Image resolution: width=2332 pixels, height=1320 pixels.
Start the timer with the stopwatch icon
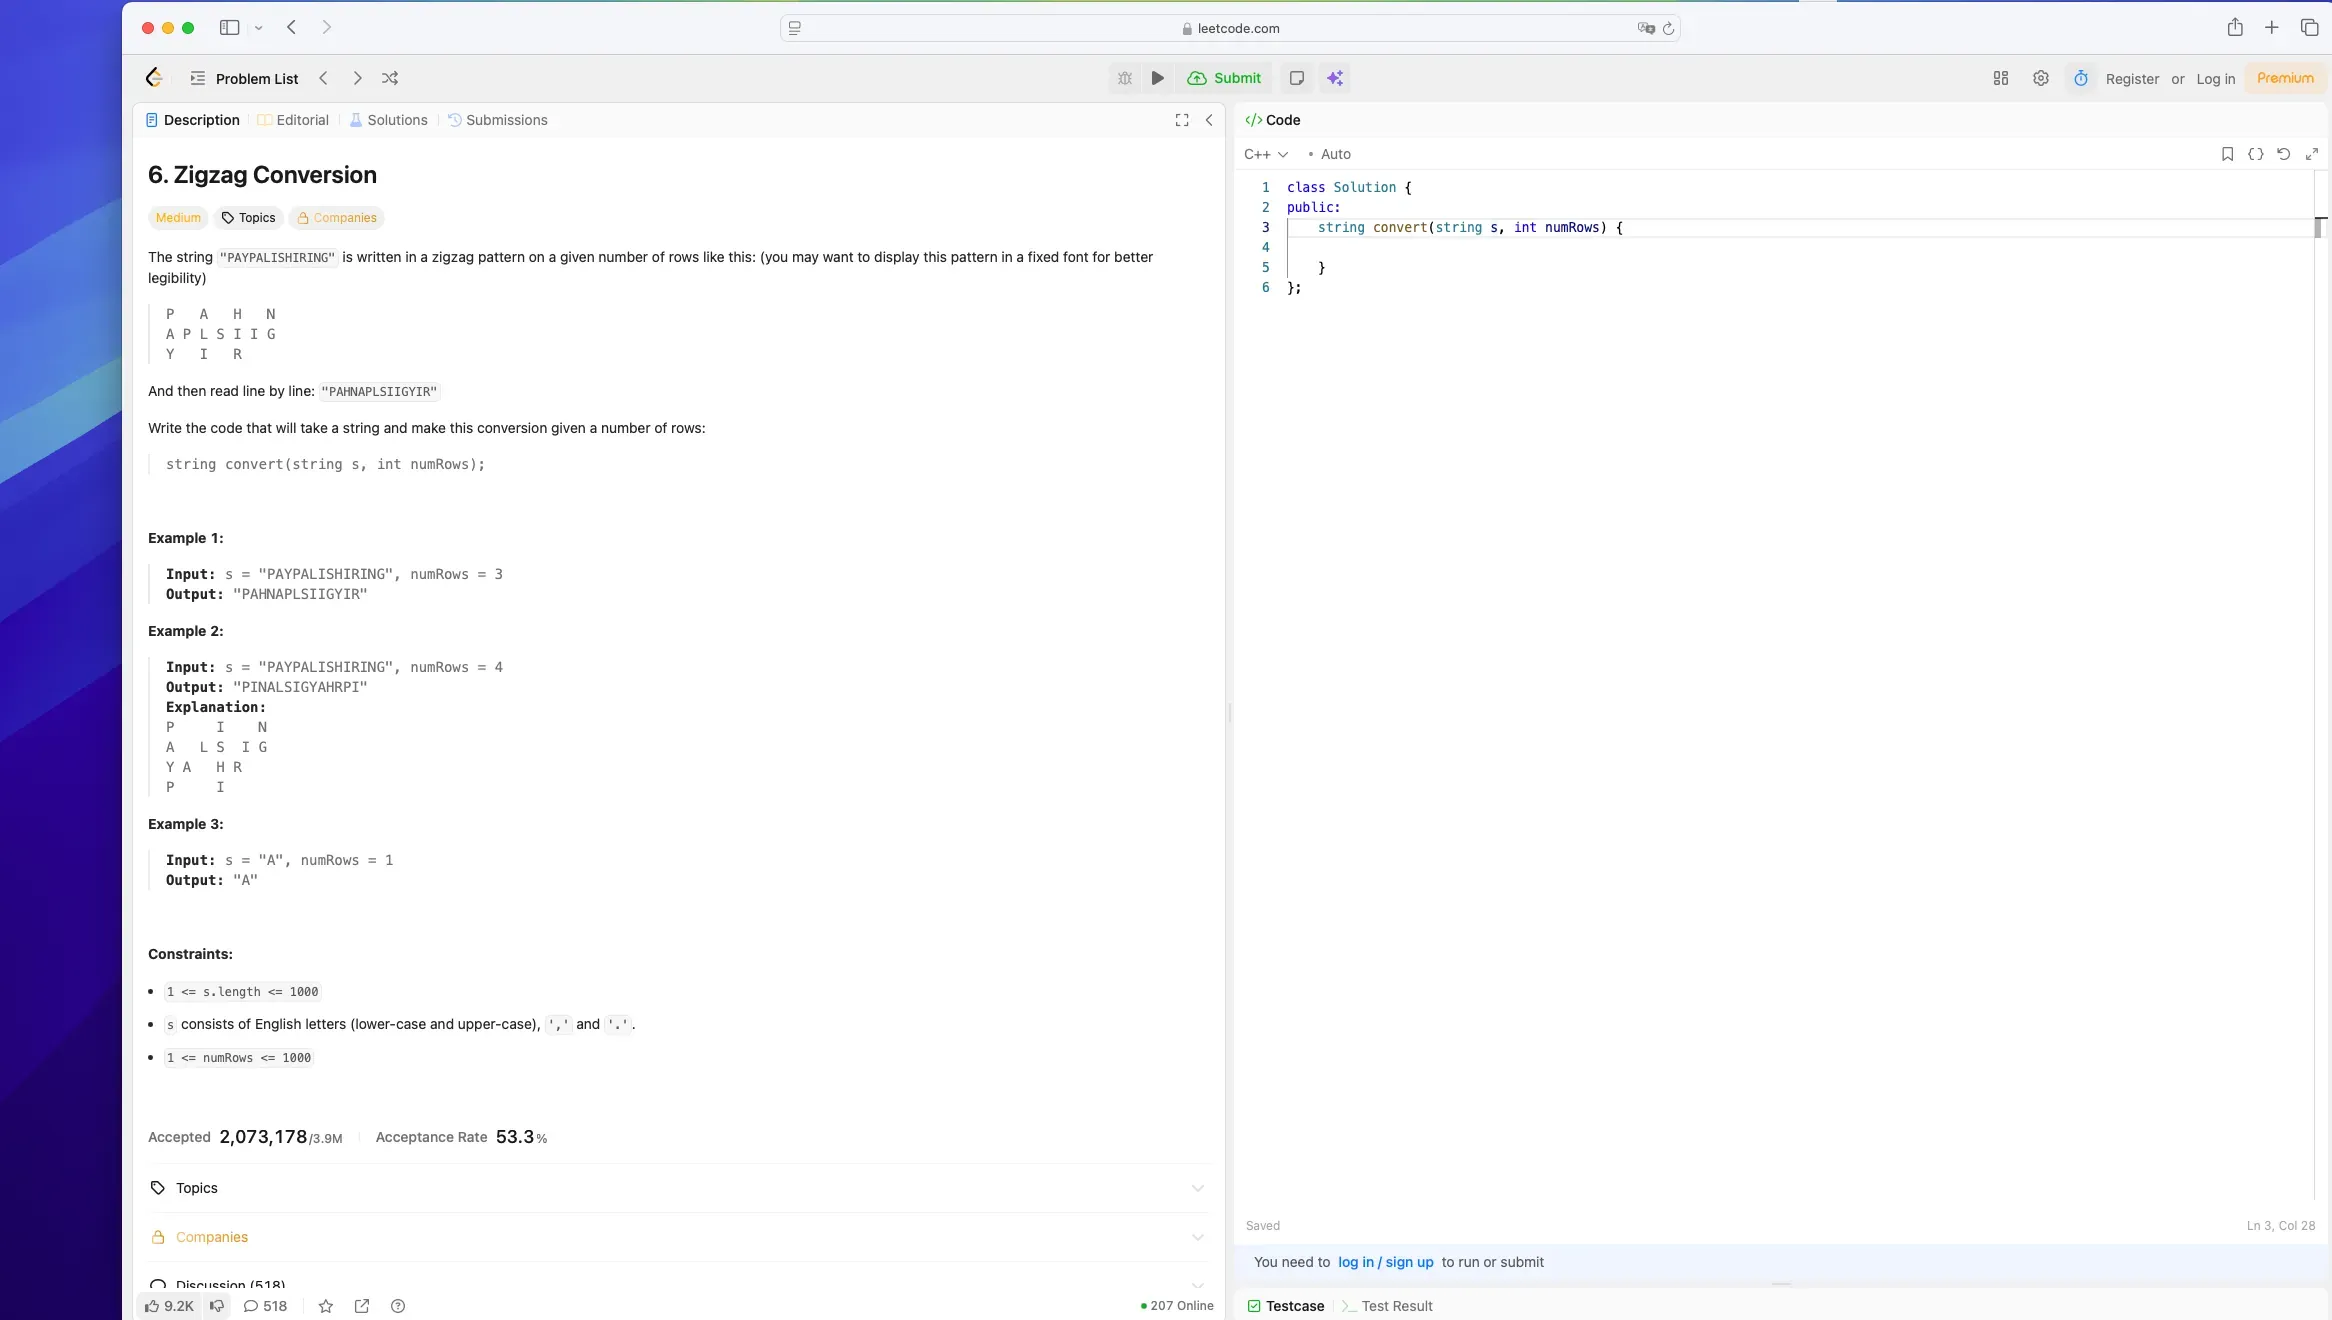2079,78
